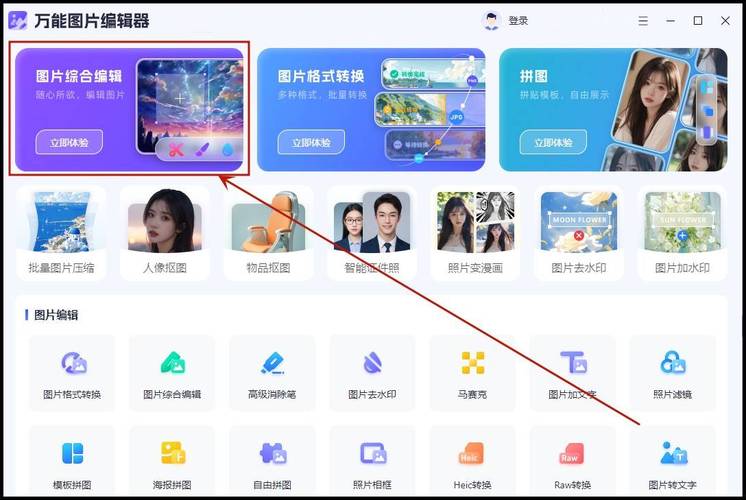Click the 拼图 banner title
The height and width of the screenshot is (500, 746).
[534, 76]
